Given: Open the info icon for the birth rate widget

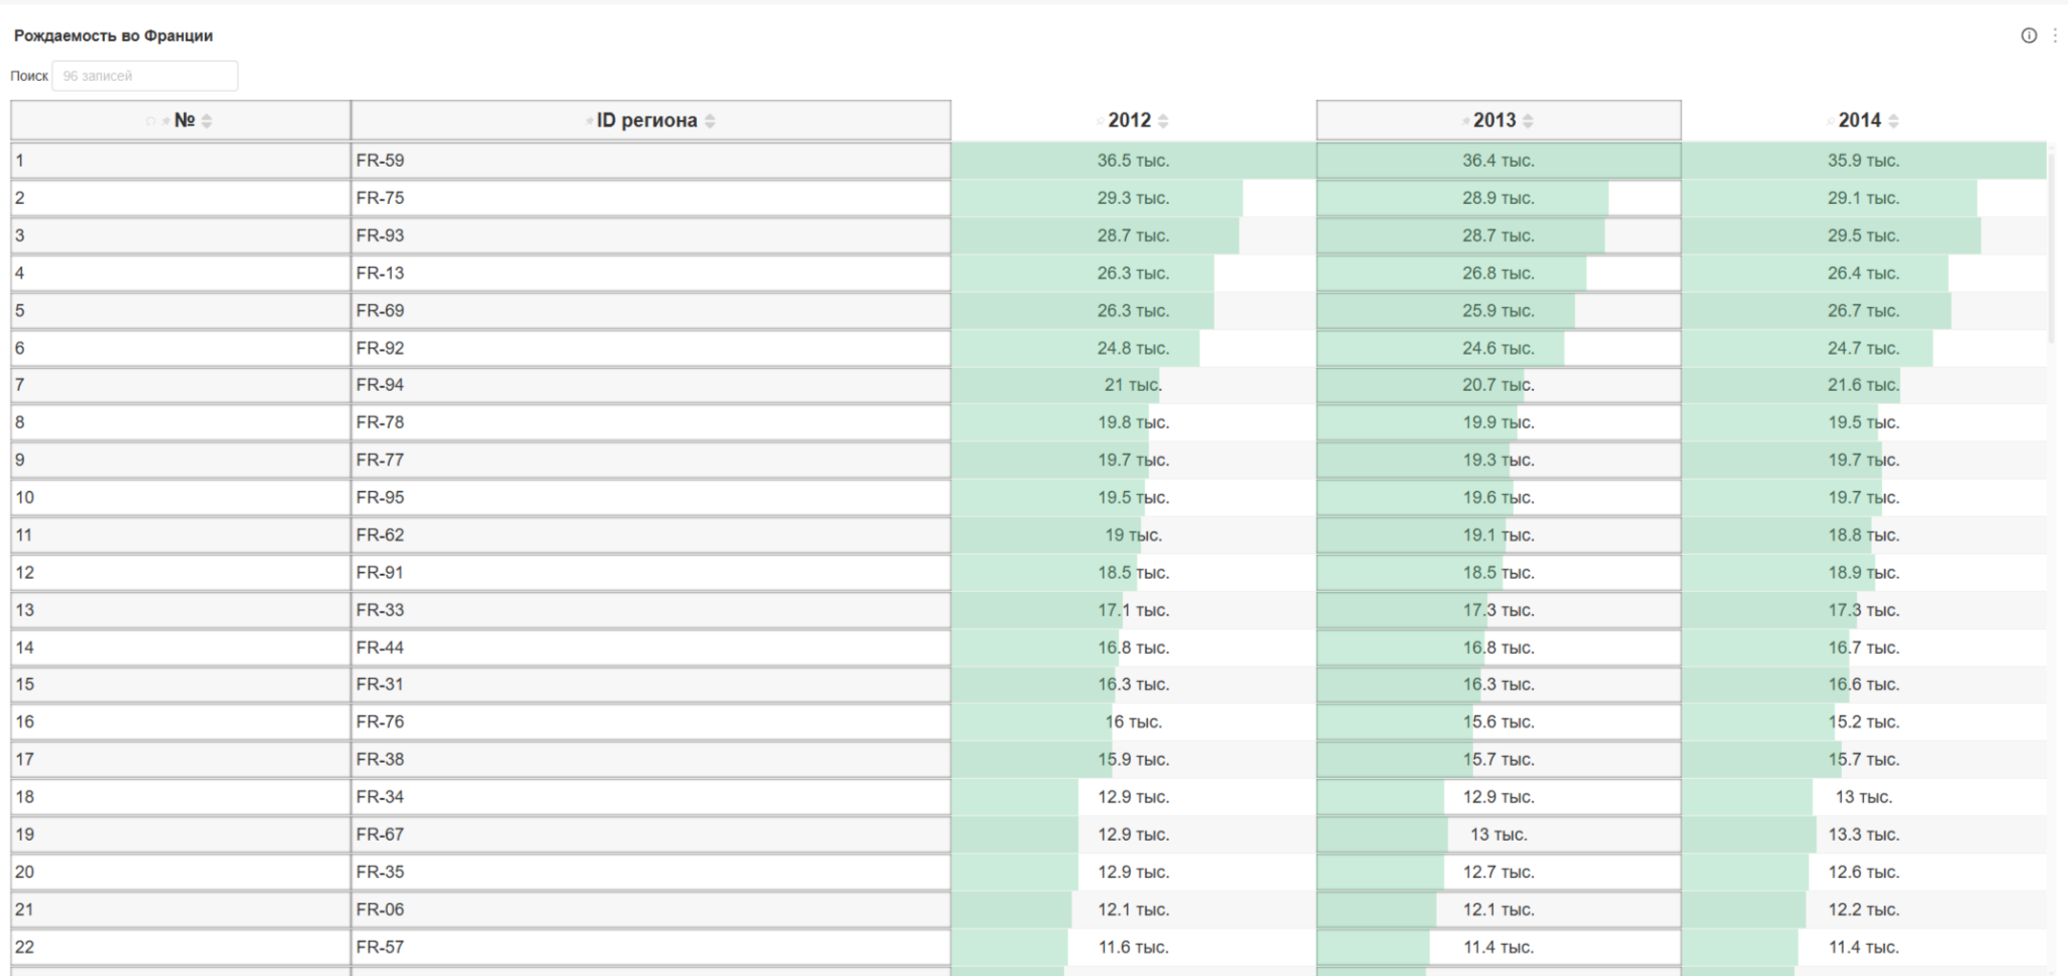Looking at the screenshot, I should click(2029, 36).
